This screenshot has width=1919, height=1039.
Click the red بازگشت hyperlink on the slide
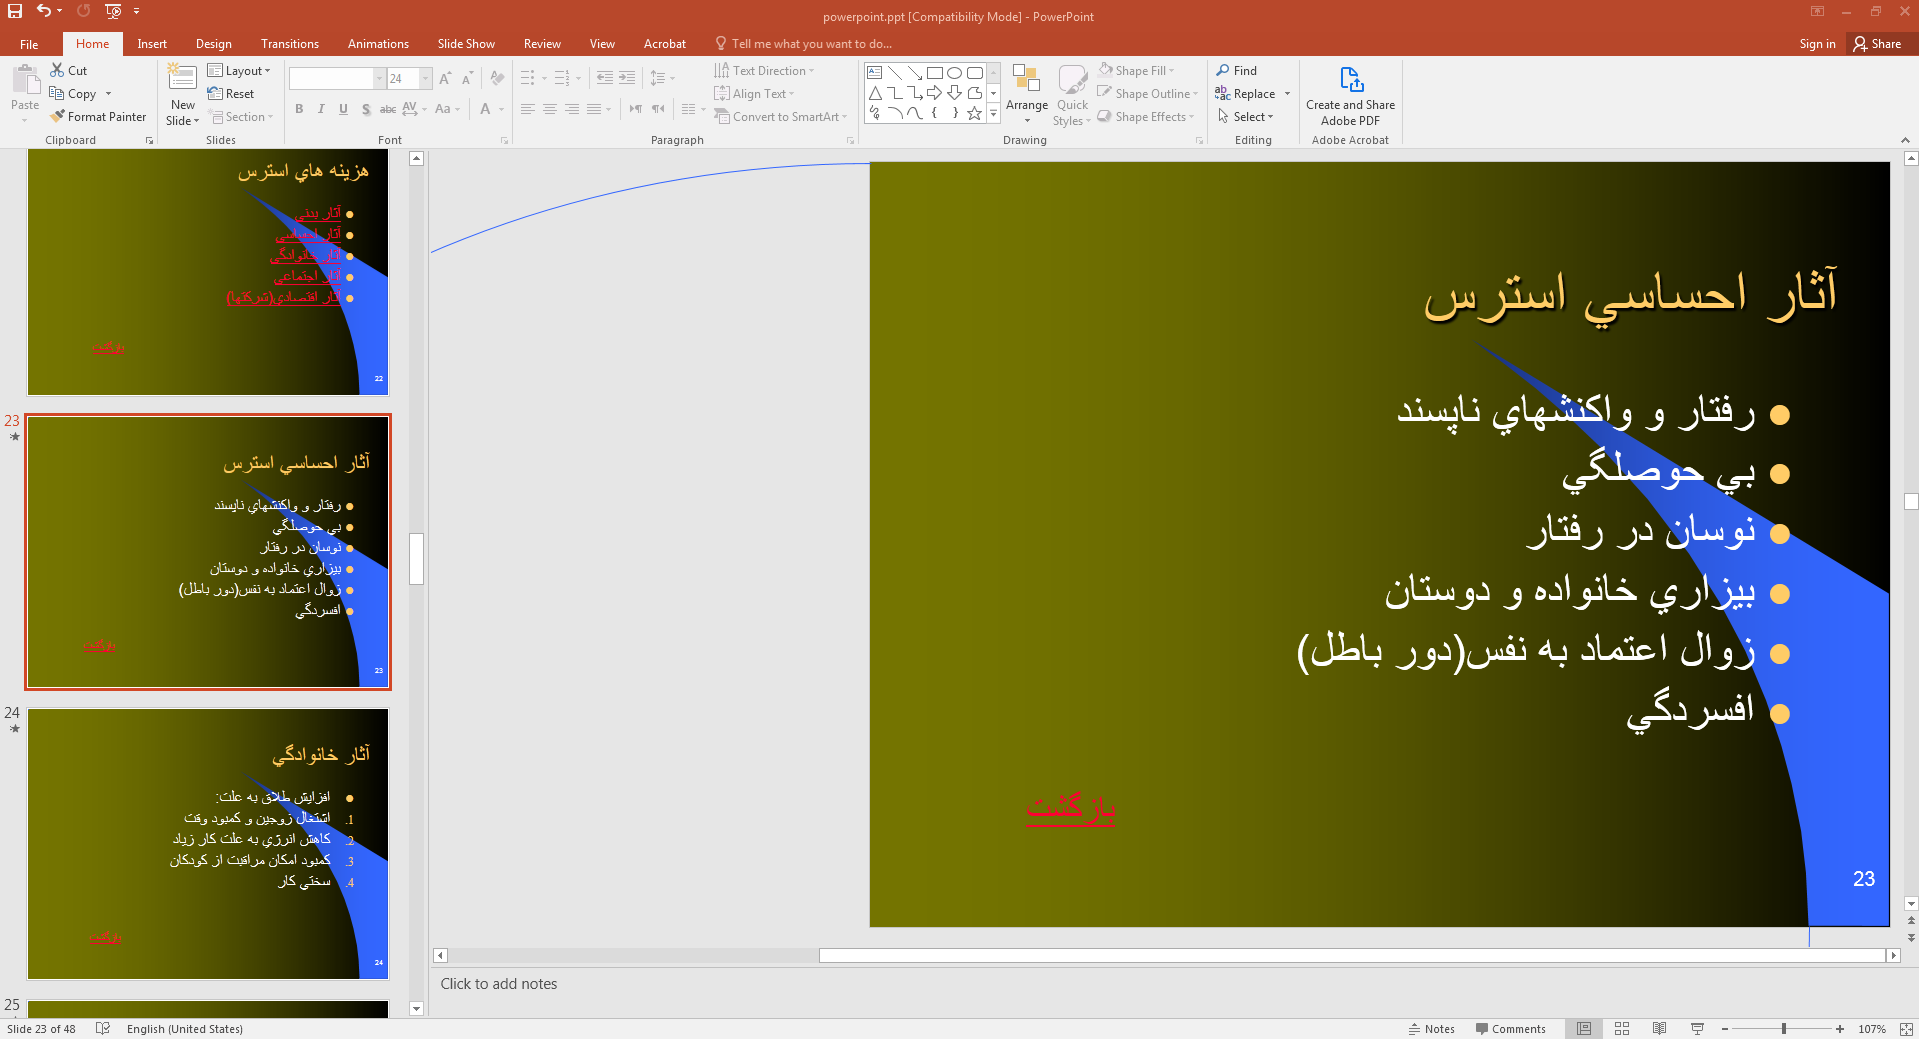(1070, 807)
